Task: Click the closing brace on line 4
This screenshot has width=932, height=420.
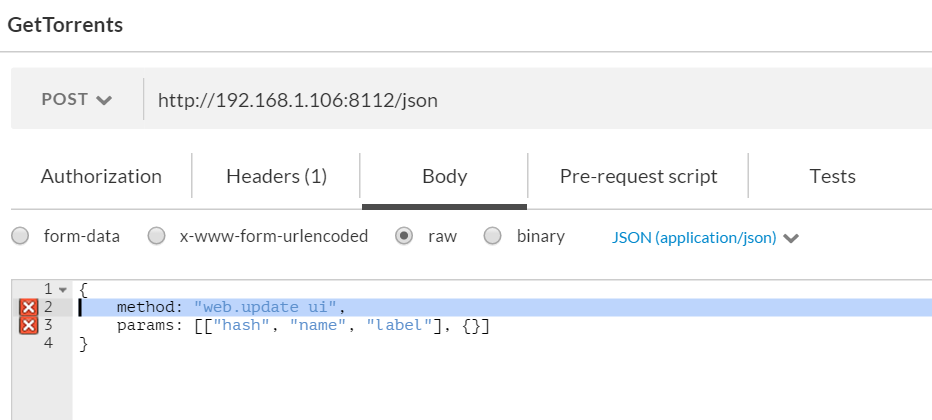Action: (x=83, y=344)
